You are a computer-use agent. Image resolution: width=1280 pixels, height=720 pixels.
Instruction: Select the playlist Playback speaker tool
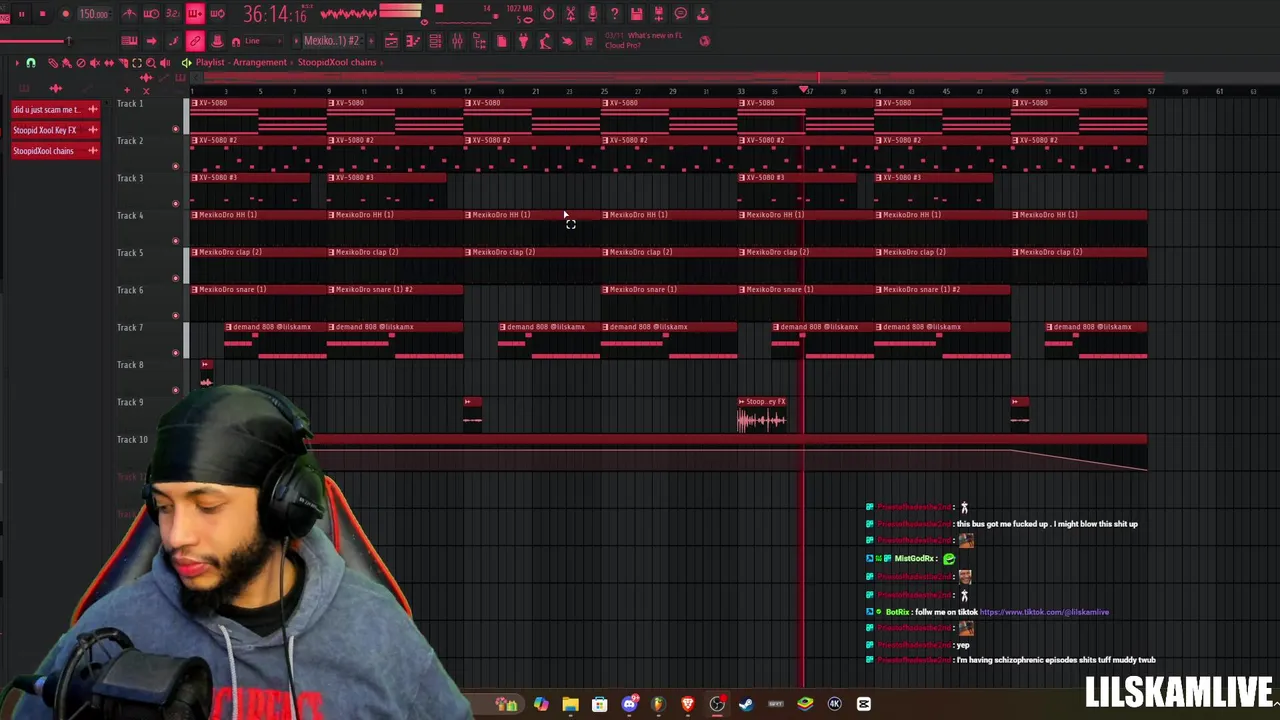pyautogui.click(x=165, y=62)
